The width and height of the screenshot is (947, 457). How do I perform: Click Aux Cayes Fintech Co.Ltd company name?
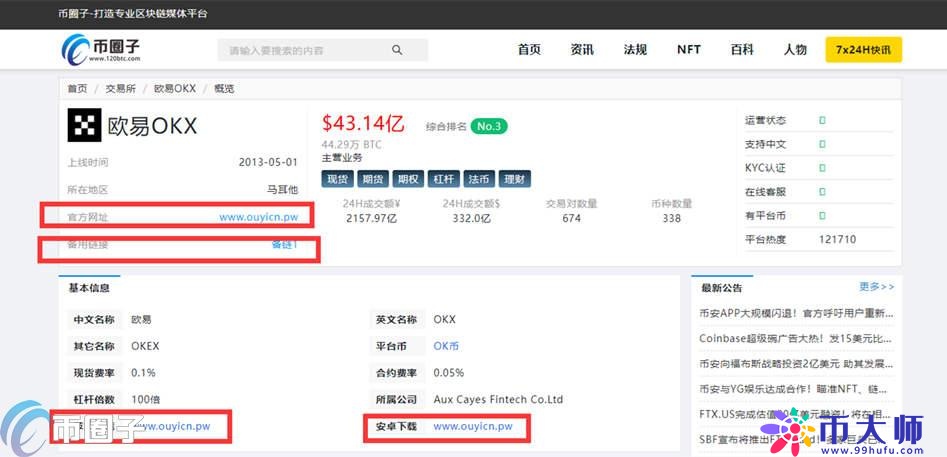click(x=498, y=399)
